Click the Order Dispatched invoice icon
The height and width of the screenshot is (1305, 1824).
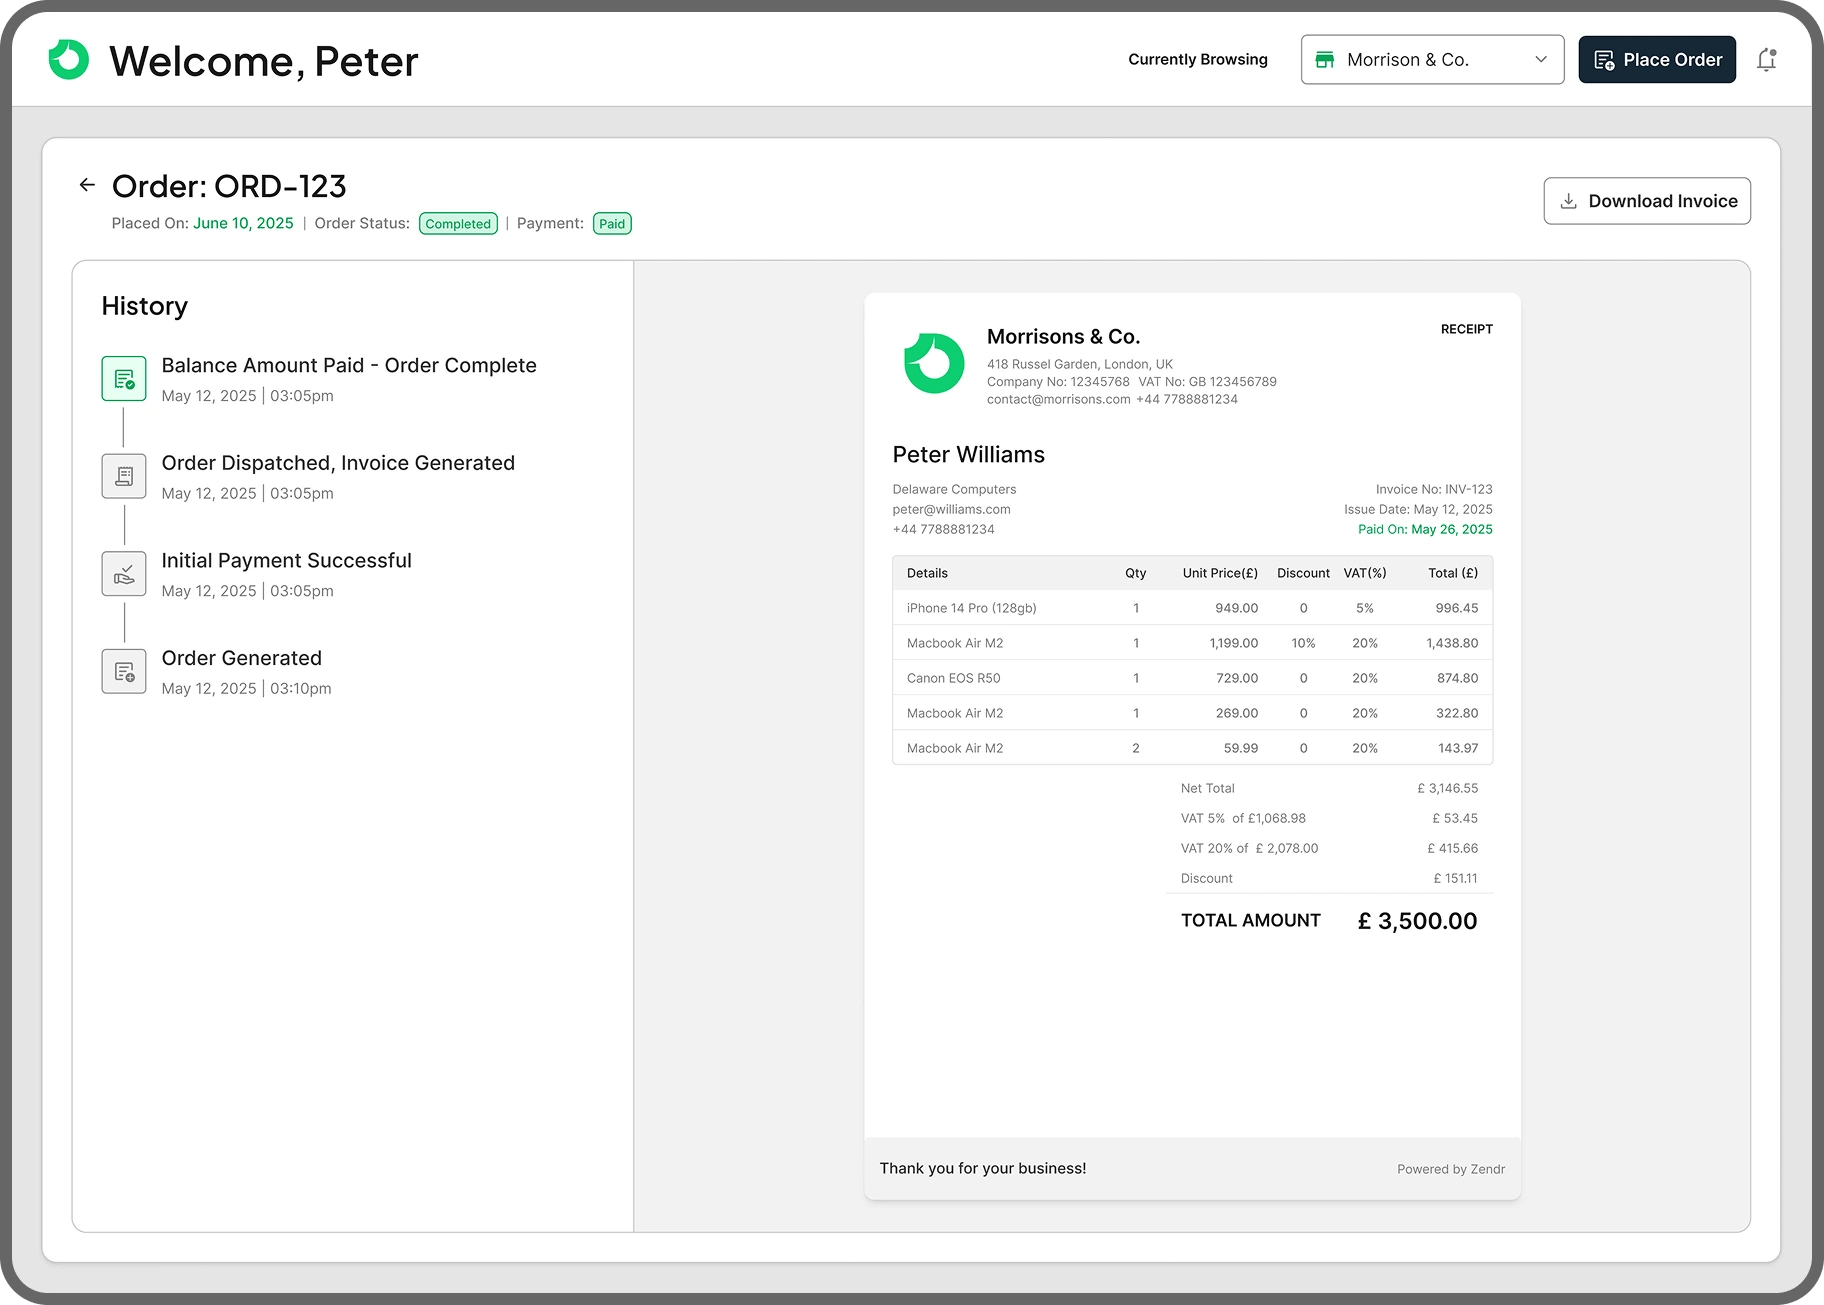(123, 475)
